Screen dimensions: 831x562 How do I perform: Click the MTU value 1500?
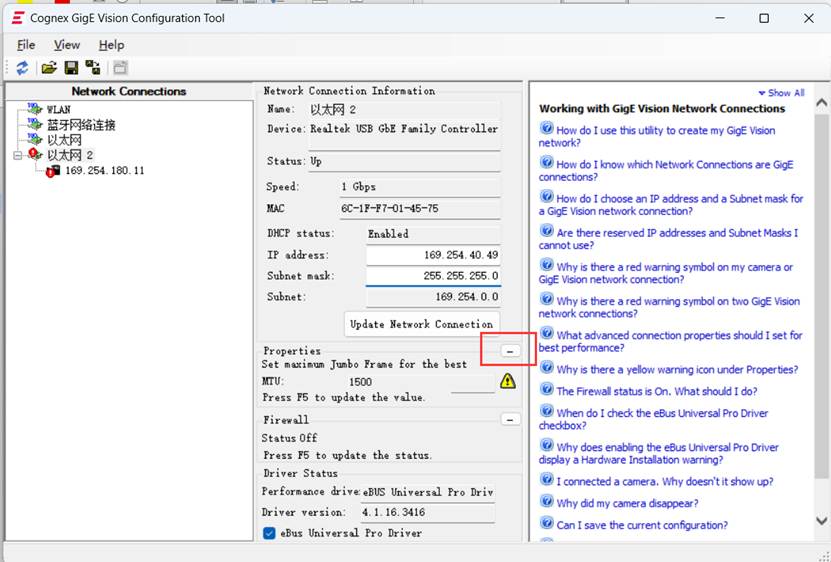[x=360, y=382]
